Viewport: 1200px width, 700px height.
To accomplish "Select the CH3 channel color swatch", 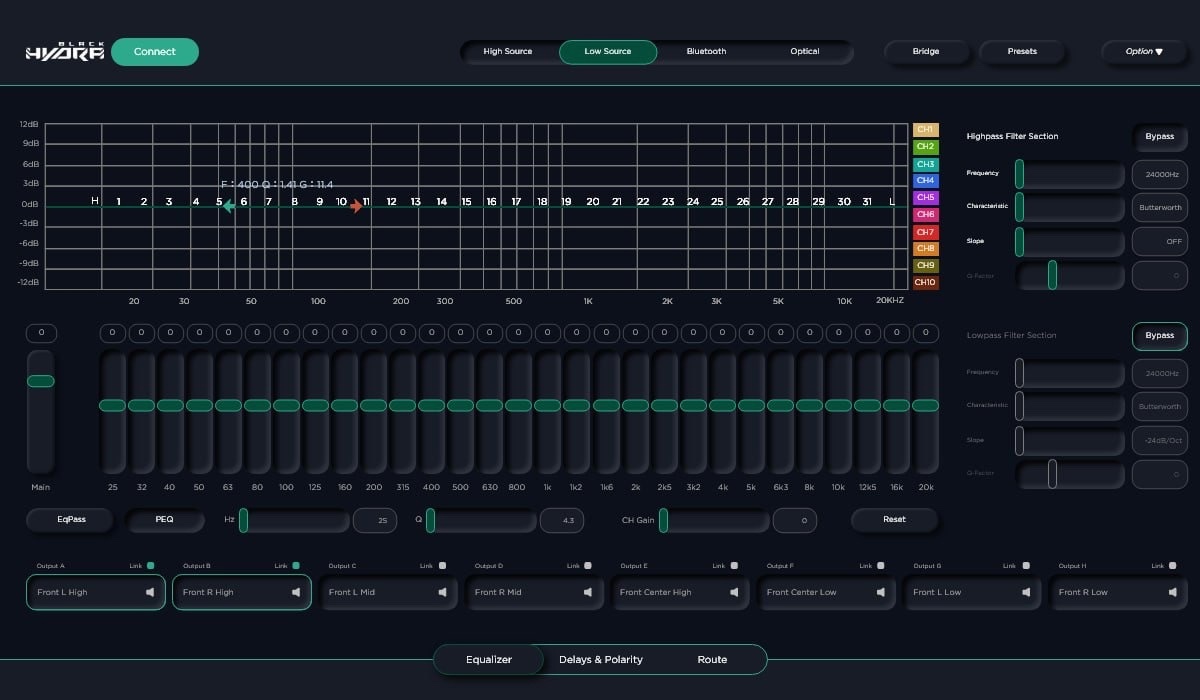I will [925, 164].
